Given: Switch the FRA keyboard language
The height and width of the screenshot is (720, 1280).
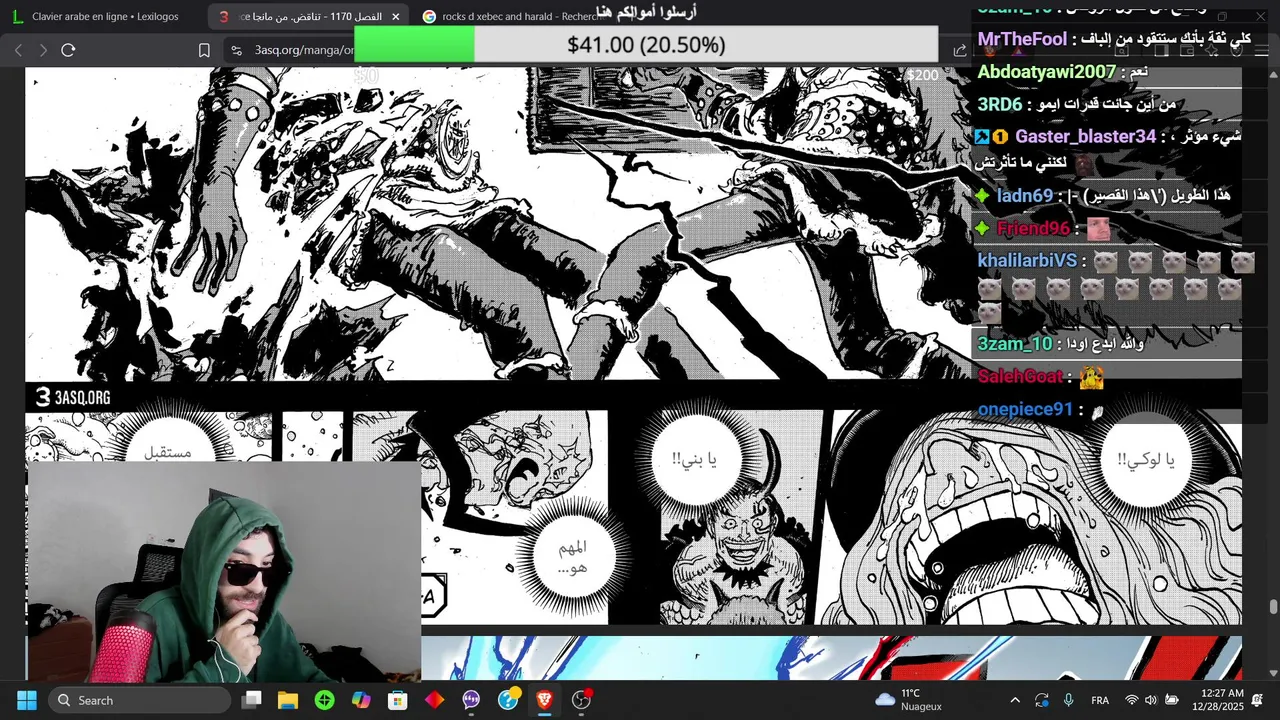Looking at the screenshot, I should click(1100, 700).
